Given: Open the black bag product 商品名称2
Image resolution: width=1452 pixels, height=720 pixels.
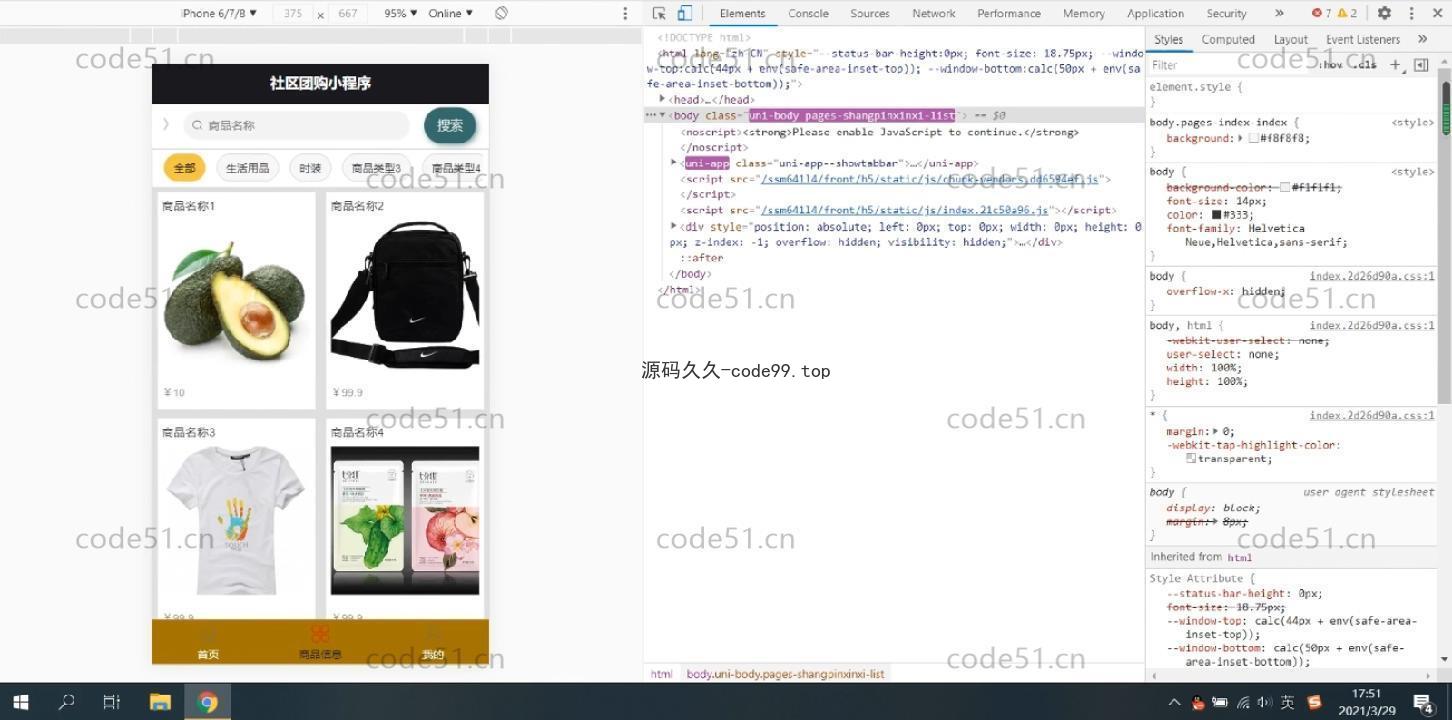Looking at the screenshot, I should click(405, 300).
